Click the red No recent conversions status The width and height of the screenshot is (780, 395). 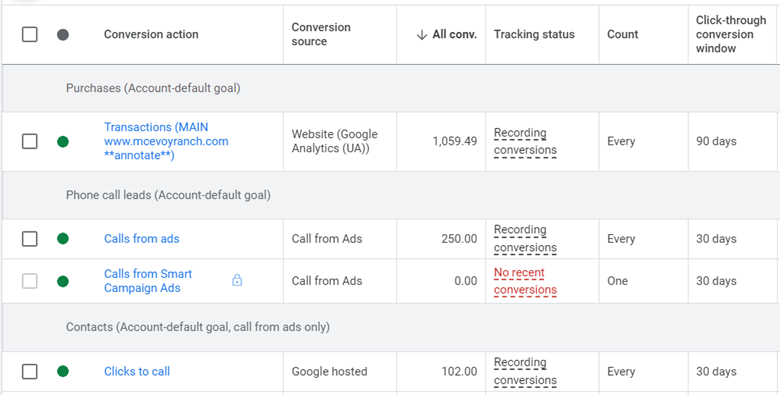(x=525, y=281)
